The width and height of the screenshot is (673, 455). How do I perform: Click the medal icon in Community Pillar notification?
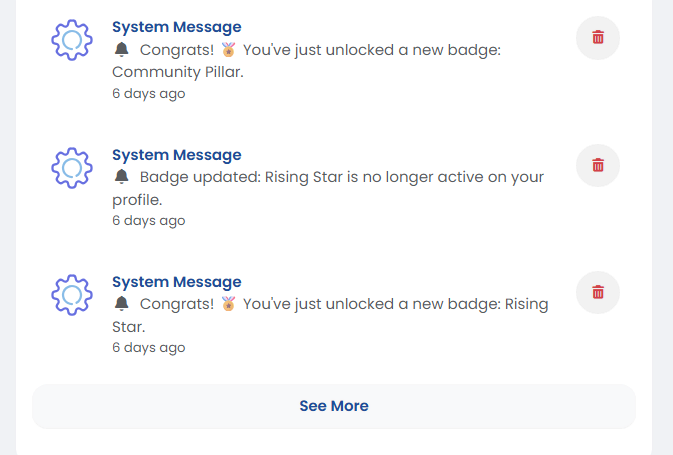229,49
